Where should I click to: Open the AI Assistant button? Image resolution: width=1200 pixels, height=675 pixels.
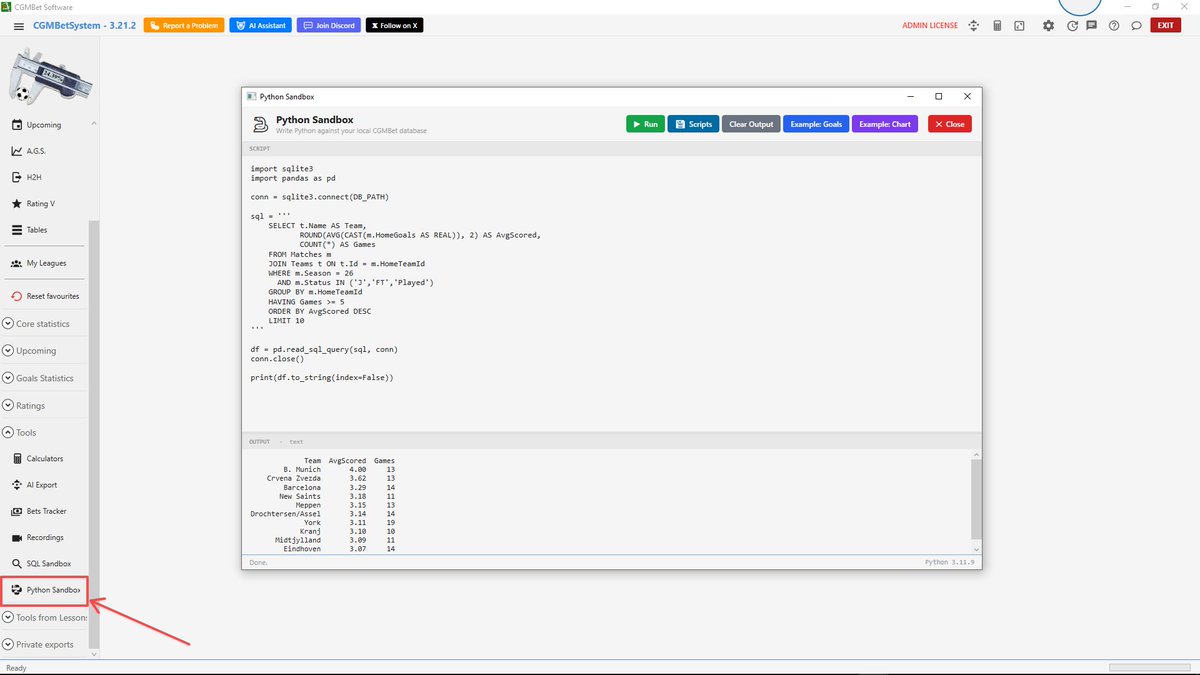(260, 25)
